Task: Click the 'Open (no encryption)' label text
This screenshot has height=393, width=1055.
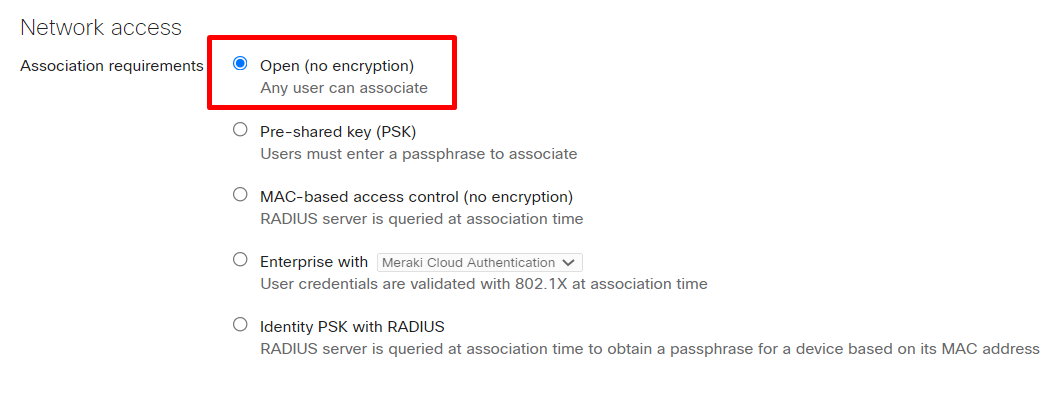Action: click(337, 66)
